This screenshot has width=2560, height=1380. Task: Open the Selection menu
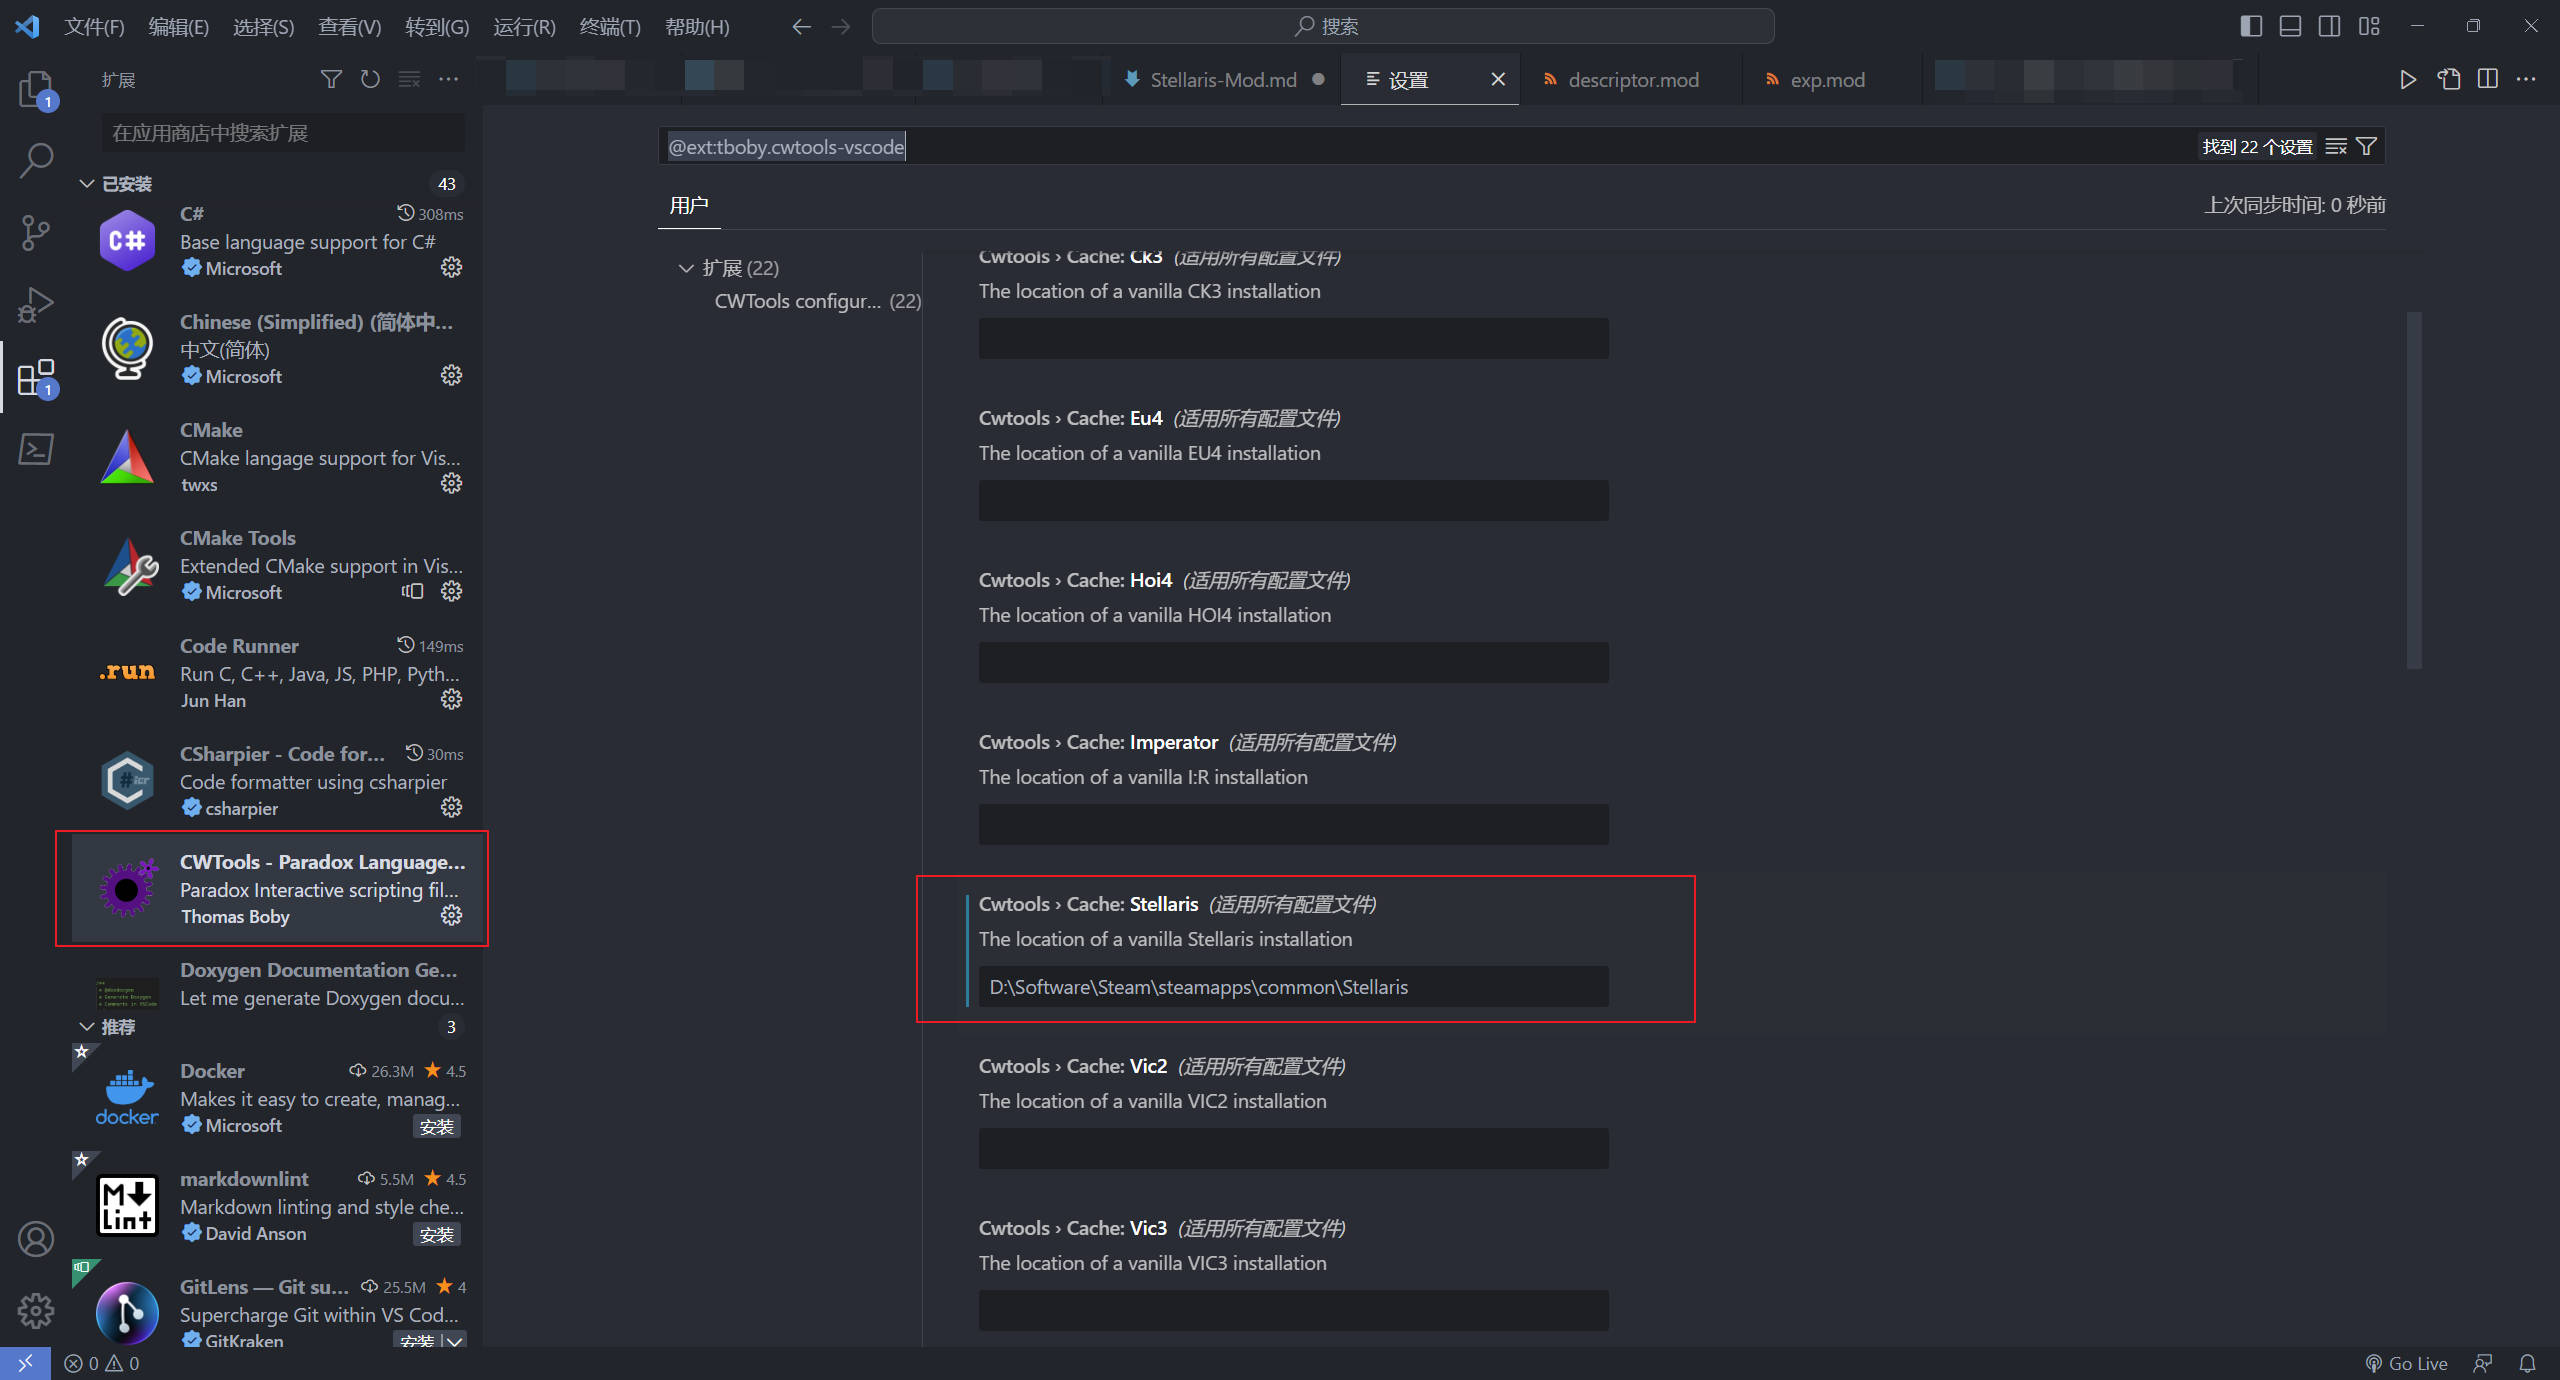[263, 27]
